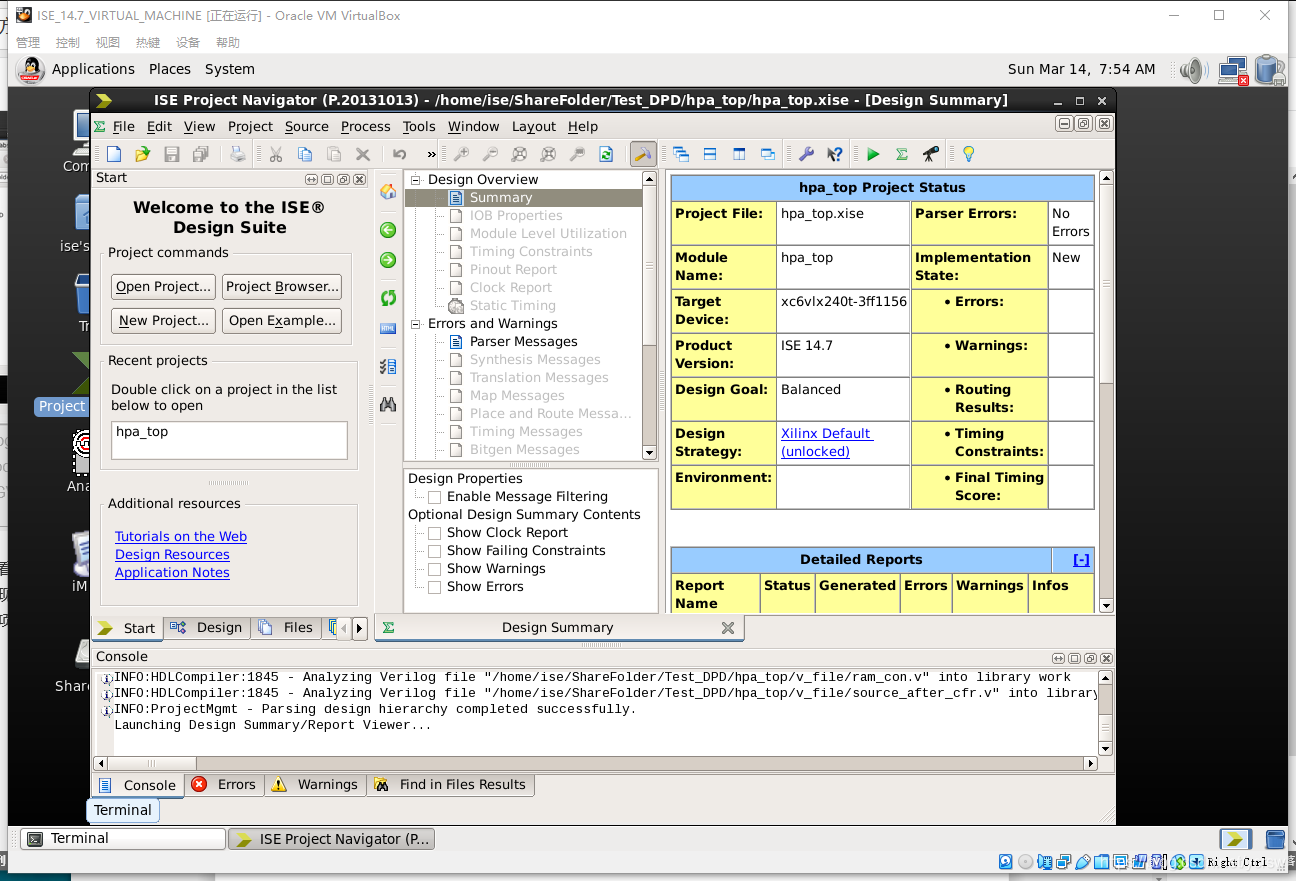Click the Cascade windows icon
The height and width of the screenshot is (881, 1296).
tap(681, 154)
